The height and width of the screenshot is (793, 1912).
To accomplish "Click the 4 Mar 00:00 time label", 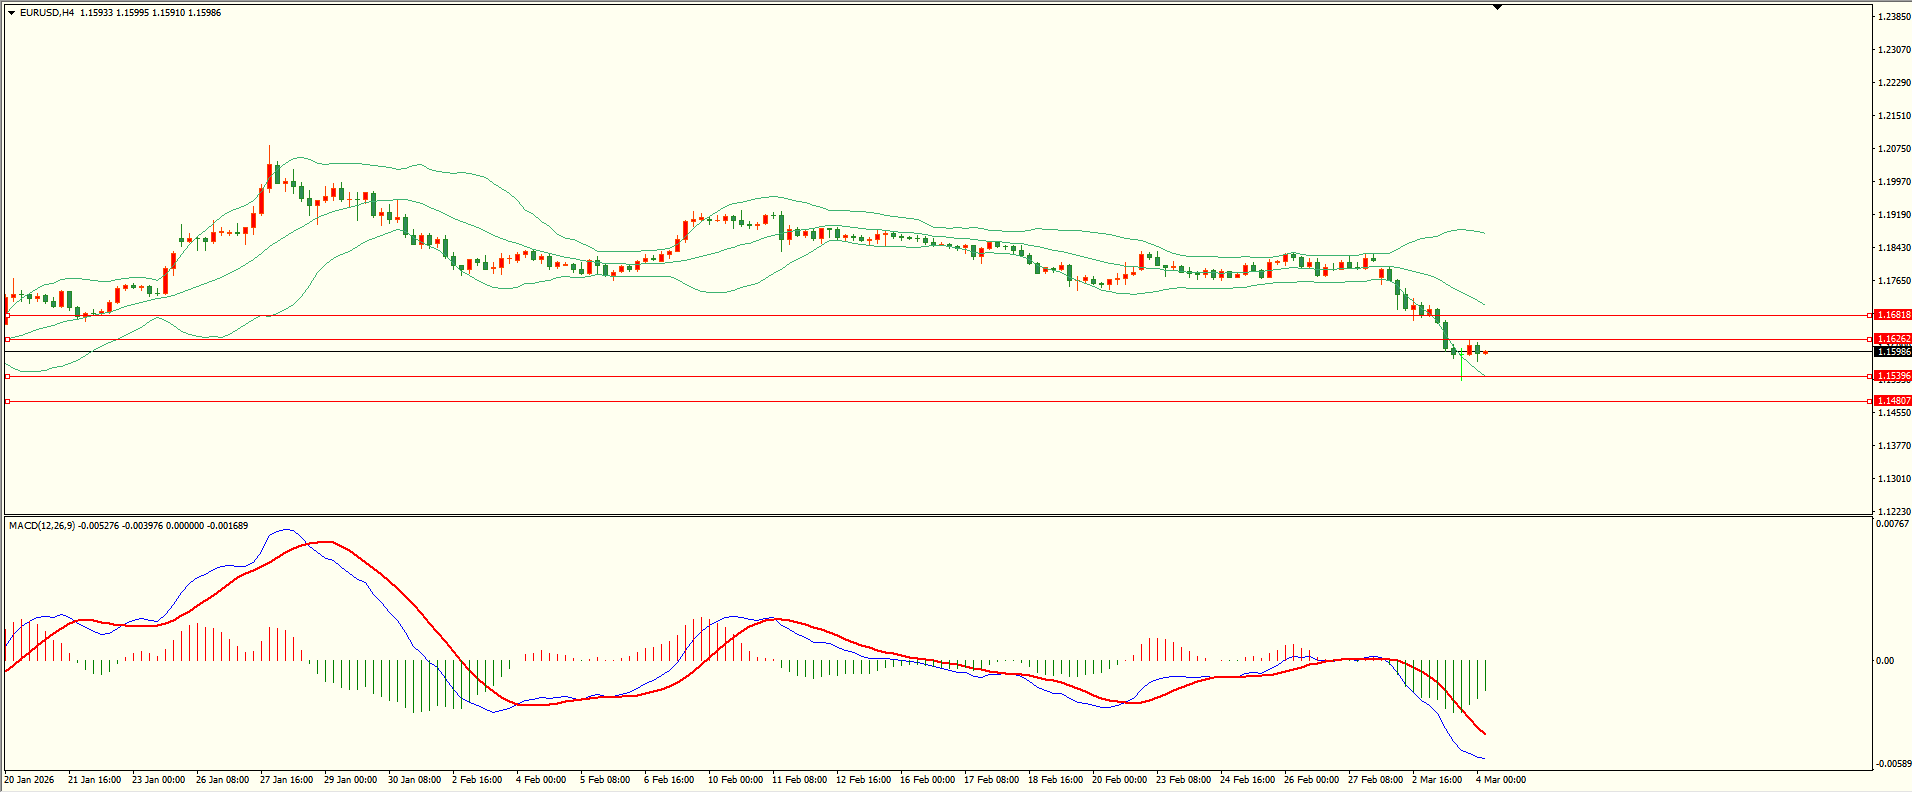I will pos(1501,780).
